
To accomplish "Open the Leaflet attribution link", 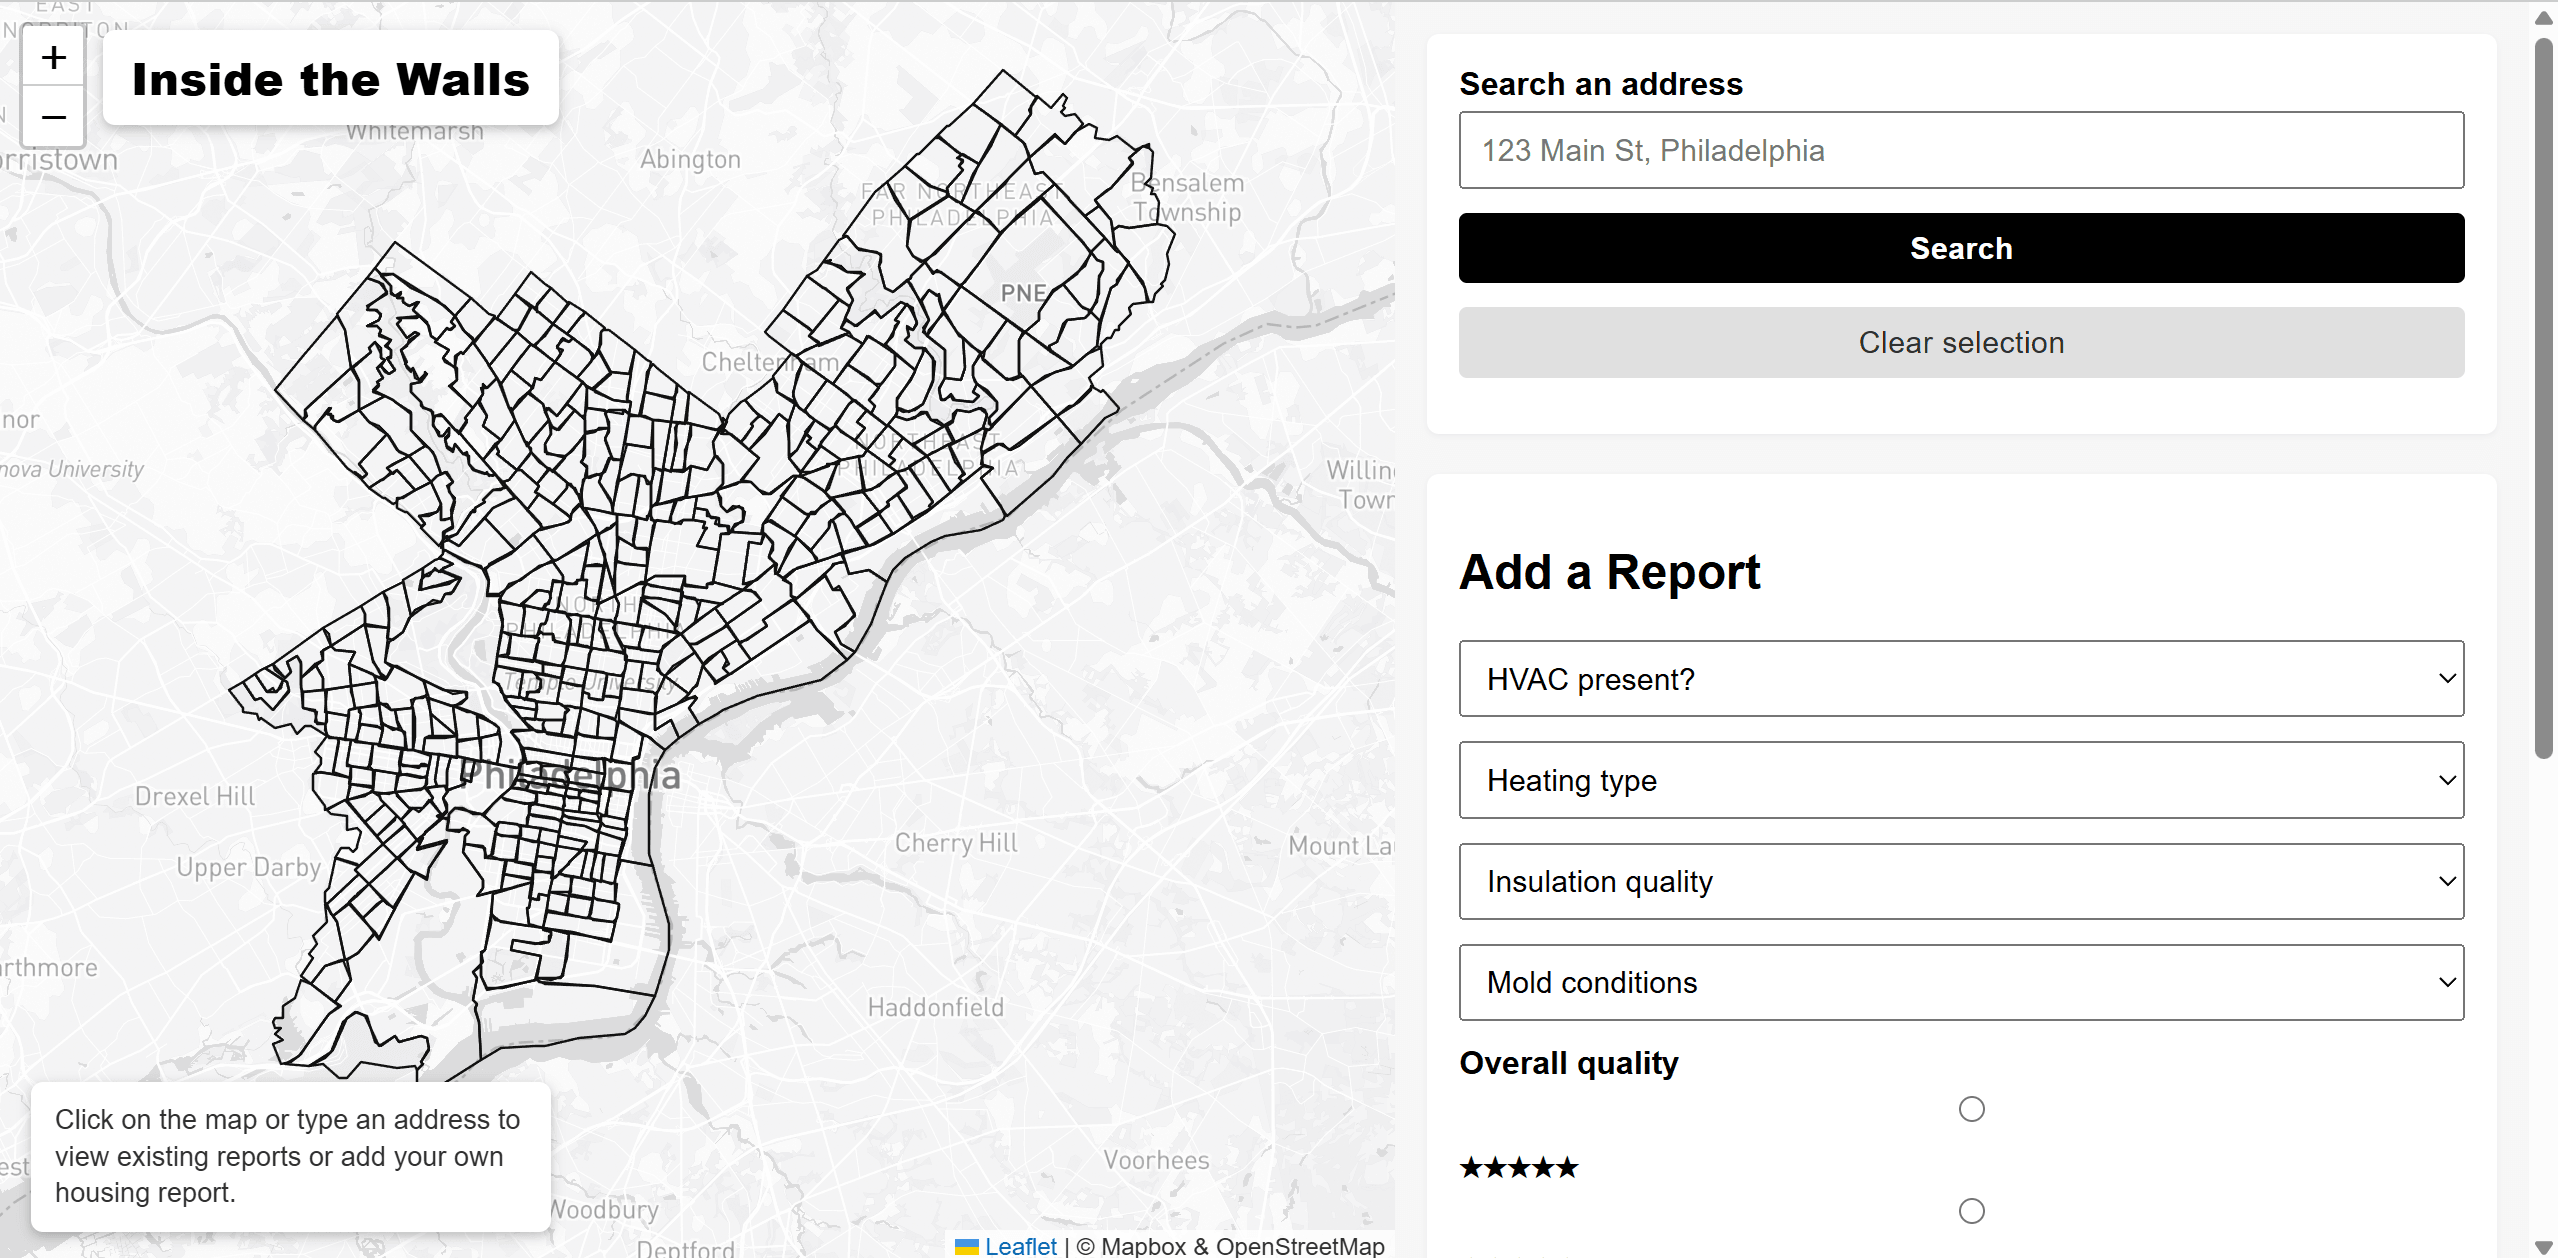I will coord(1020,1246).
